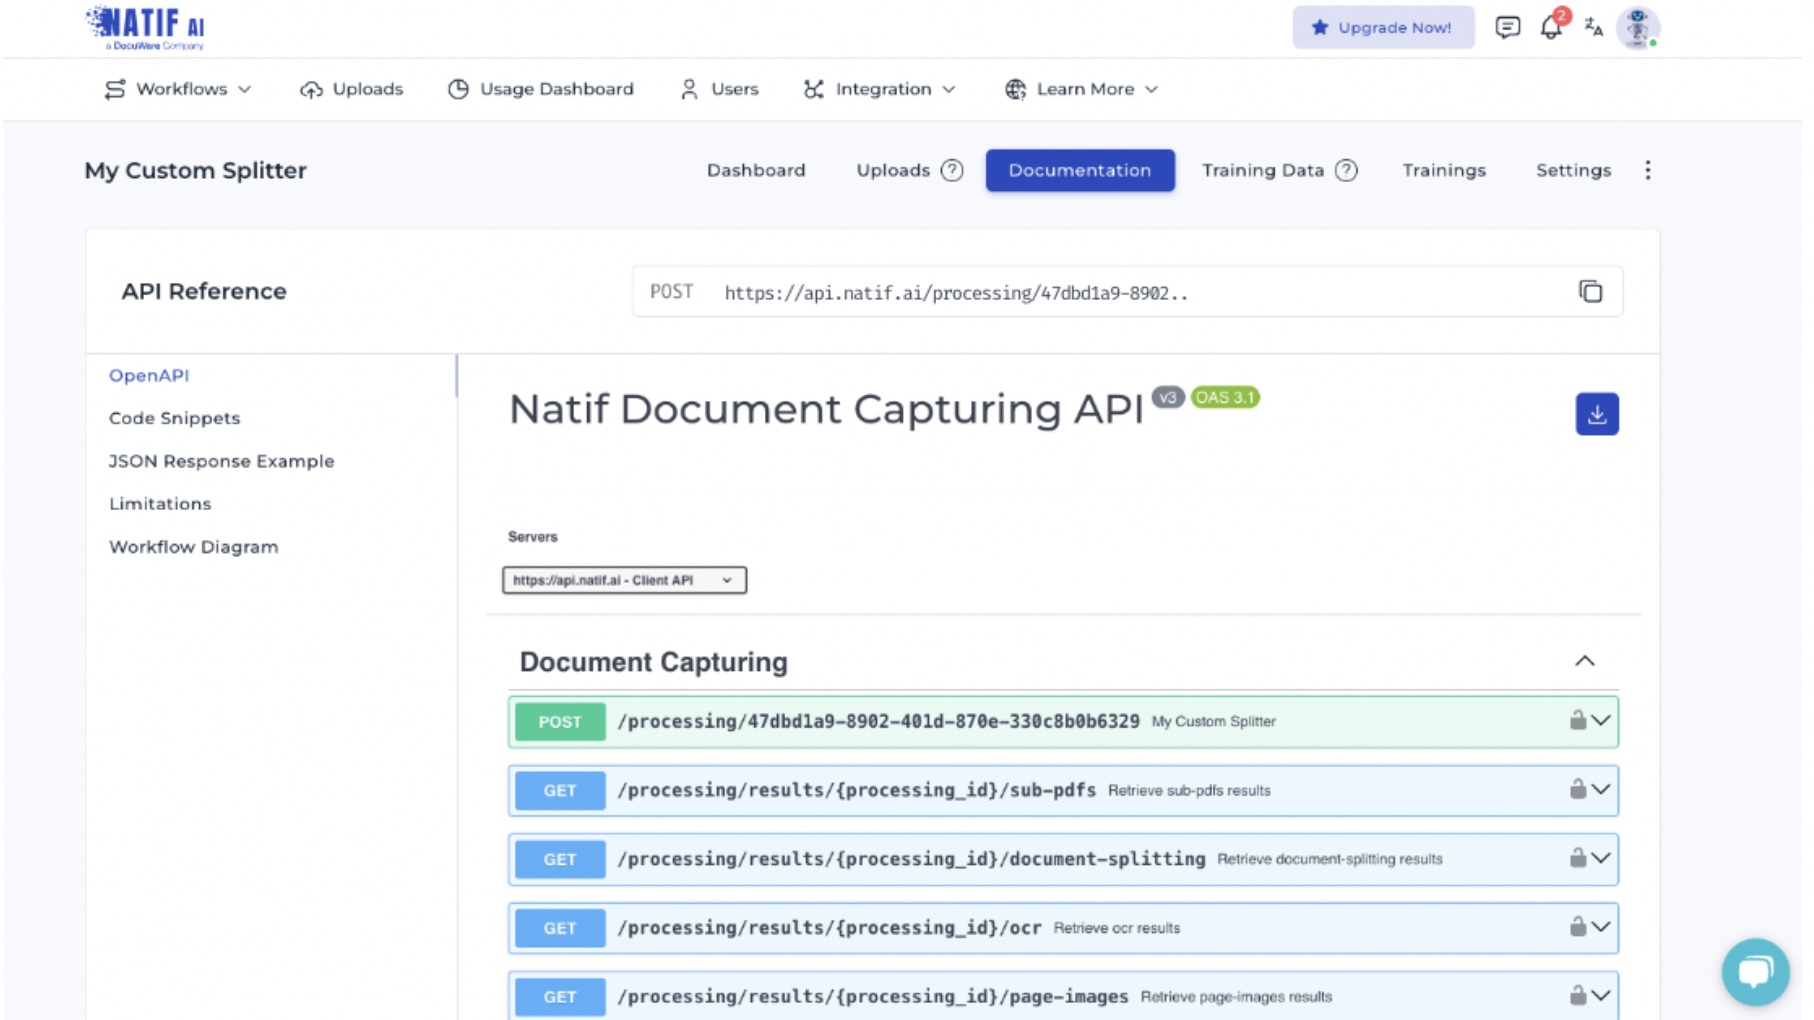Expand the Learn More menu
The height and width of the screenshot is (1020, 1814).
(x=1082, y=89)
